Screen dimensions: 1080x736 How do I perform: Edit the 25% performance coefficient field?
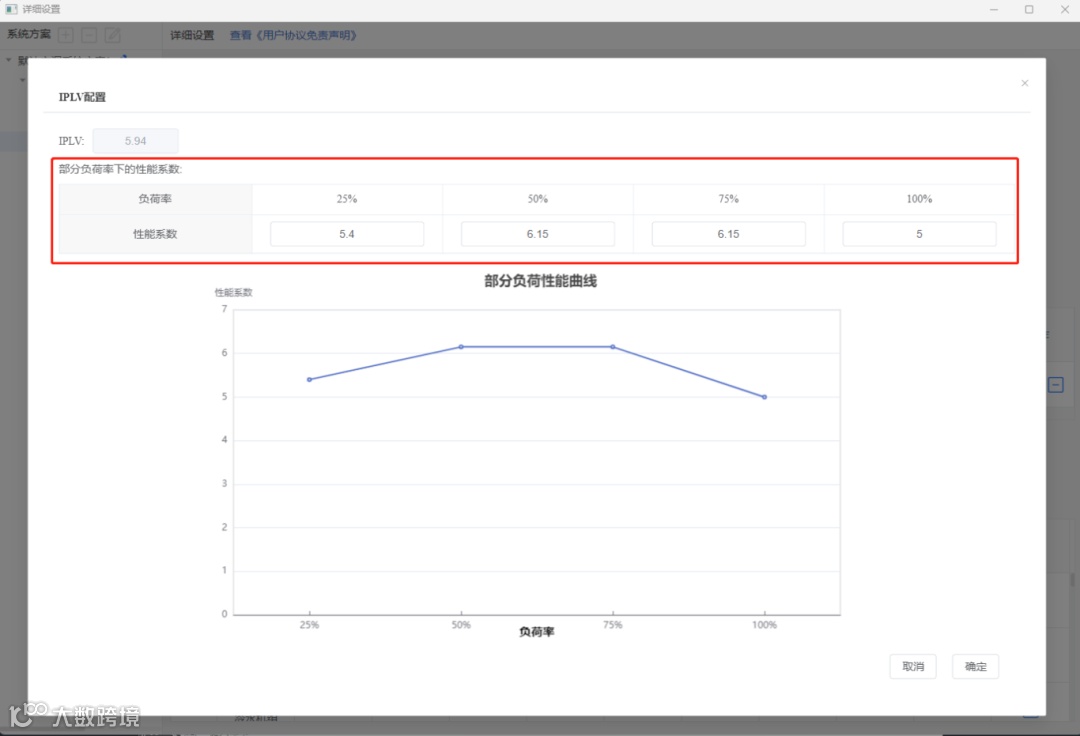pos(346,234)
